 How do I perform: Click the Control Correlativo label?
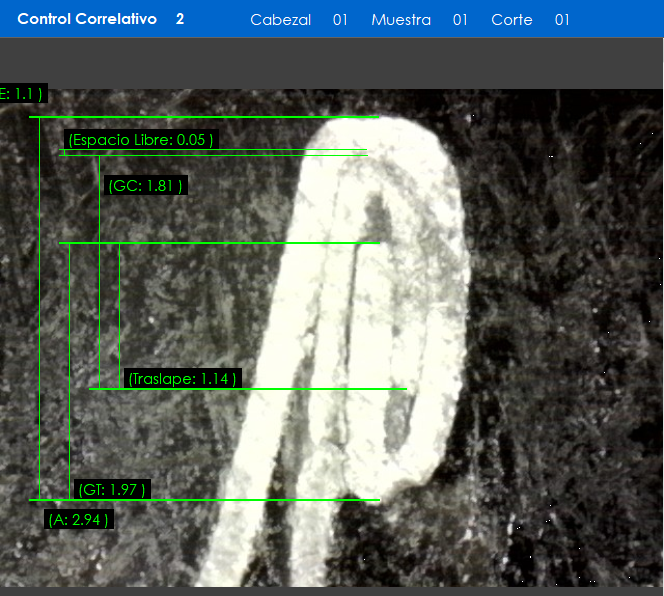point(87,19)
